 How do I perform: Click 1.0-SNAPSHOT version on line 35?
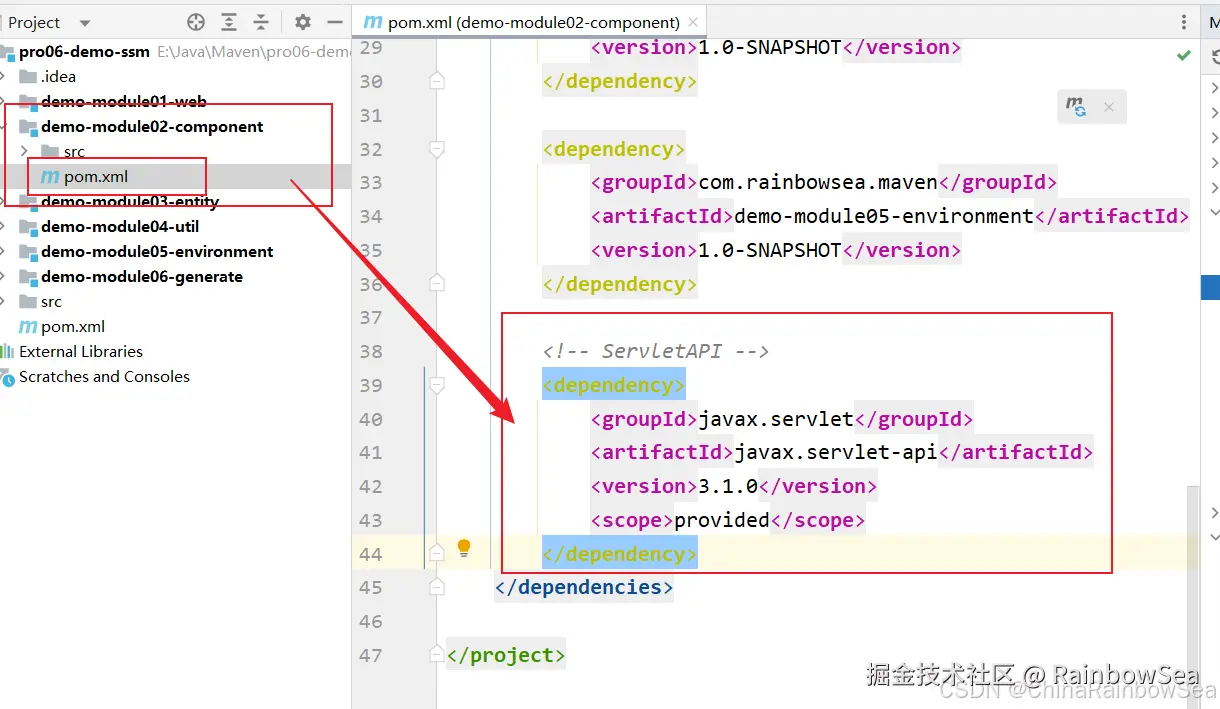coord(770,250)
